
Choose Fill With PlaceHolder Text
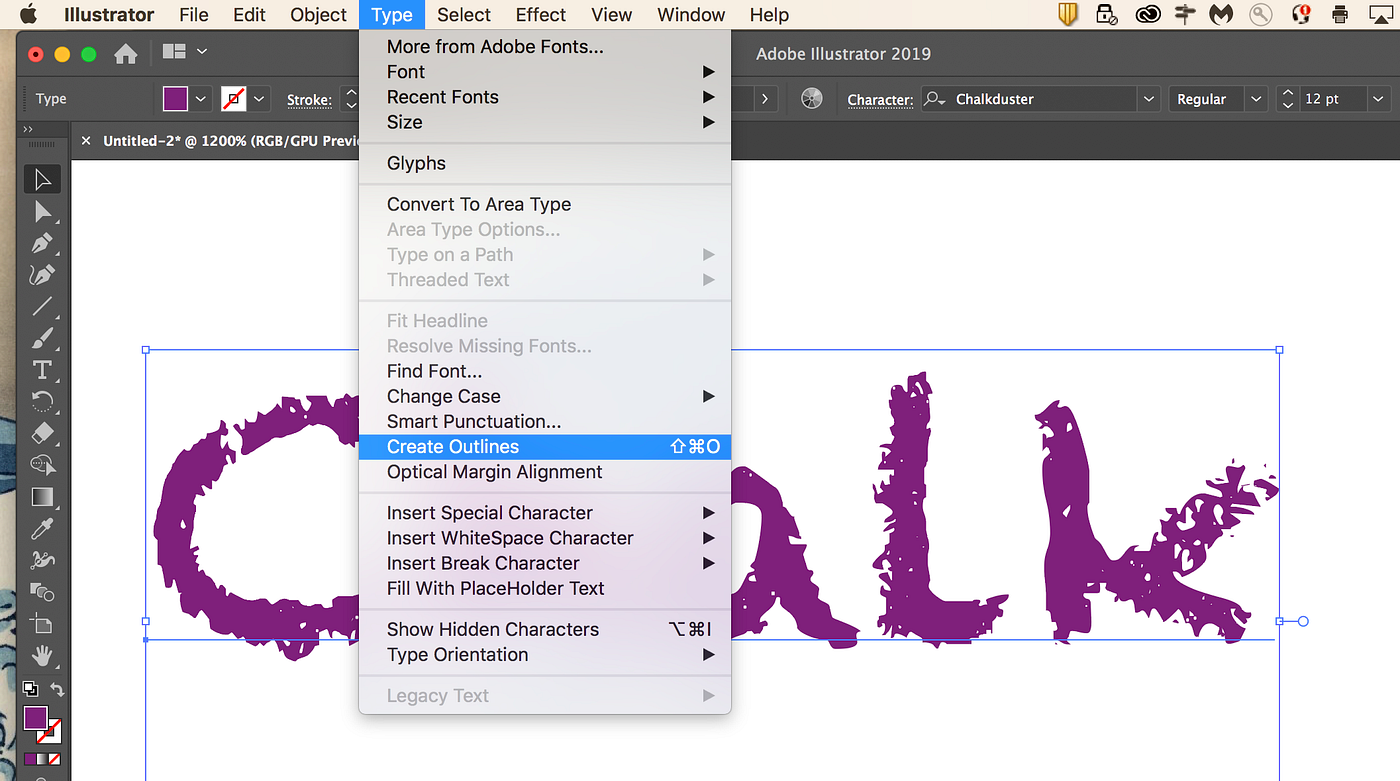(x=545, y=589)
